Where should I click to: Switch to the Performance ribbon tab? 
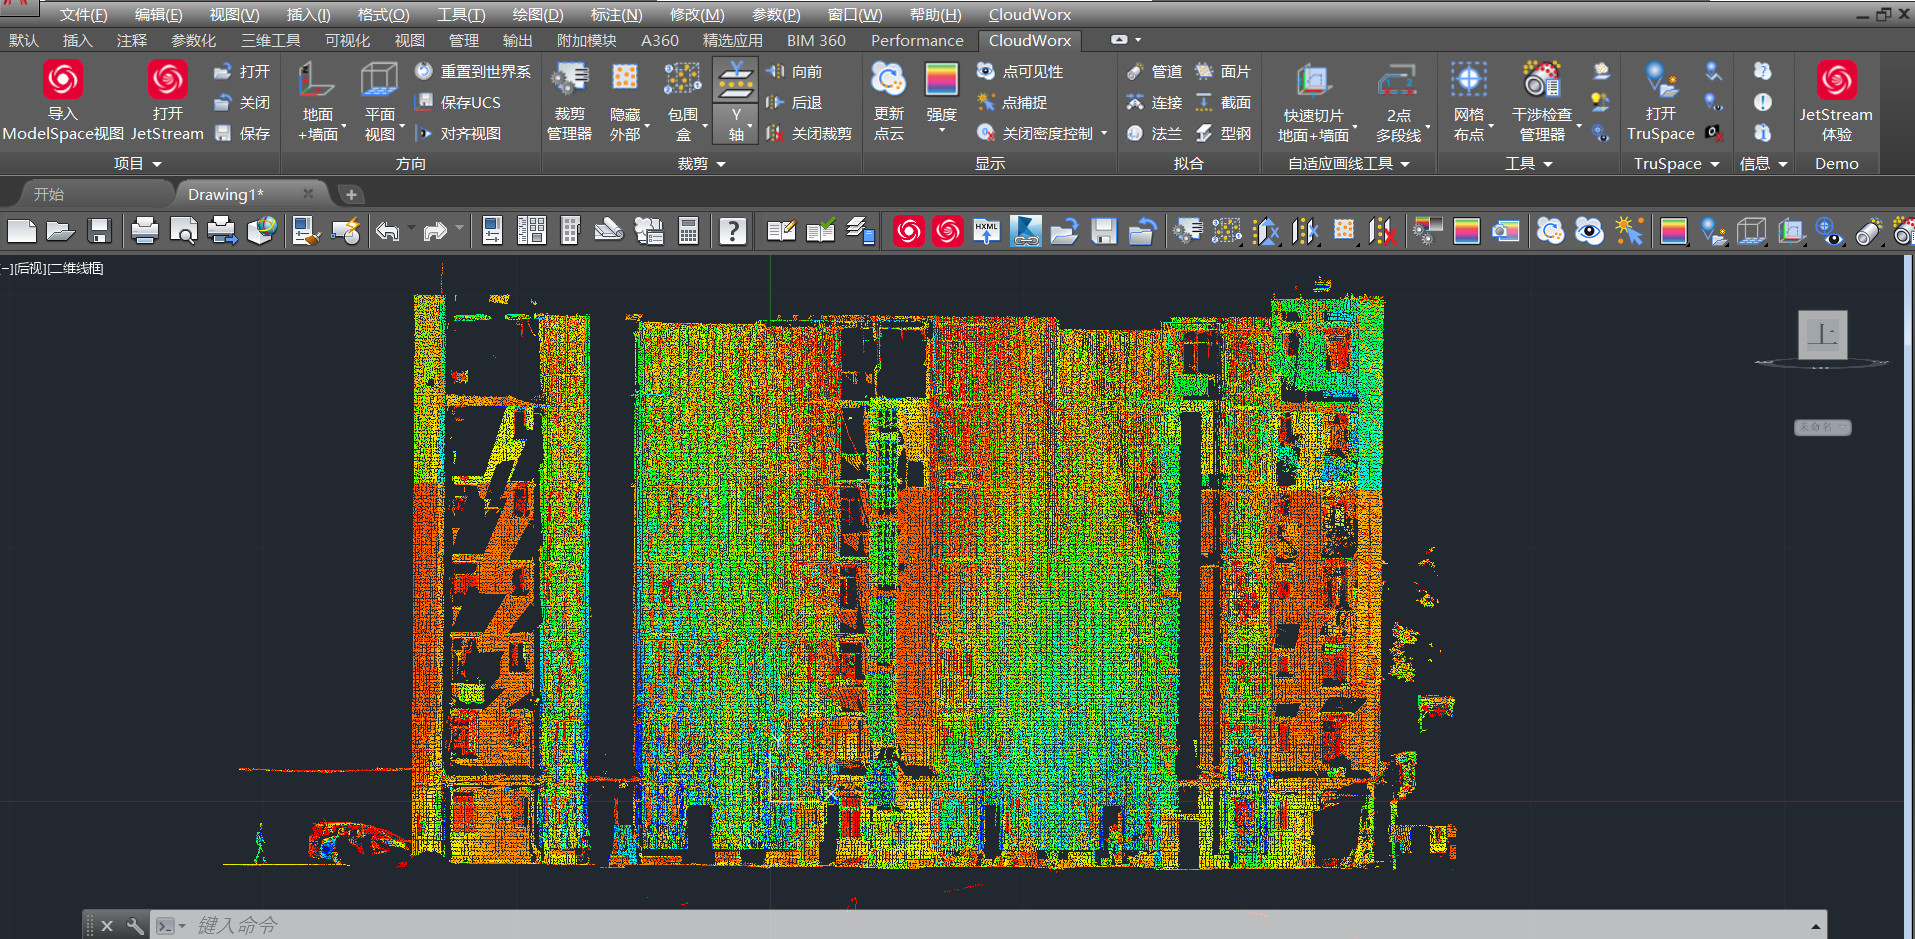917,40
